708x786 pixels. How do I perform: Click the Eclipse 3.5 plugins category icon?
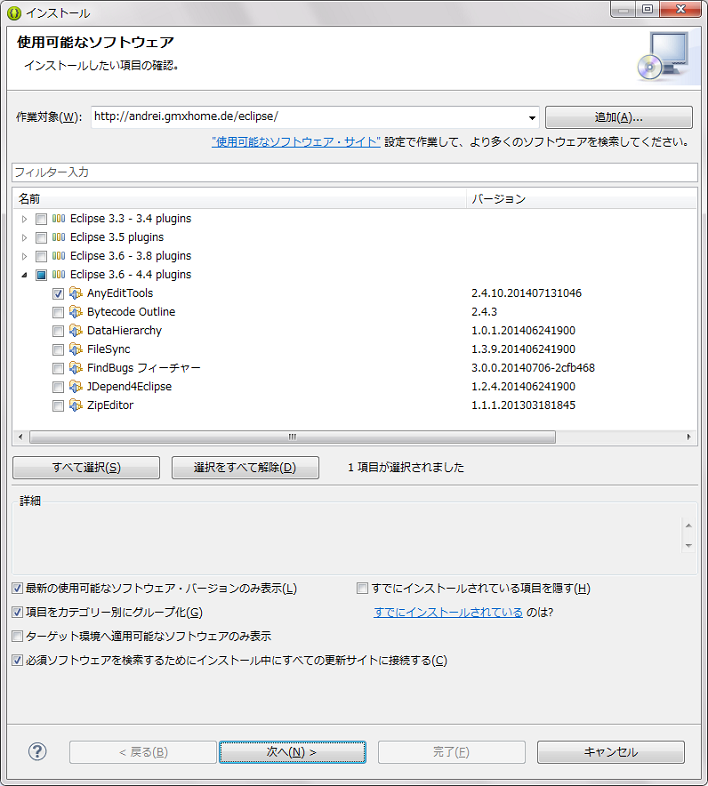(59, 237)
